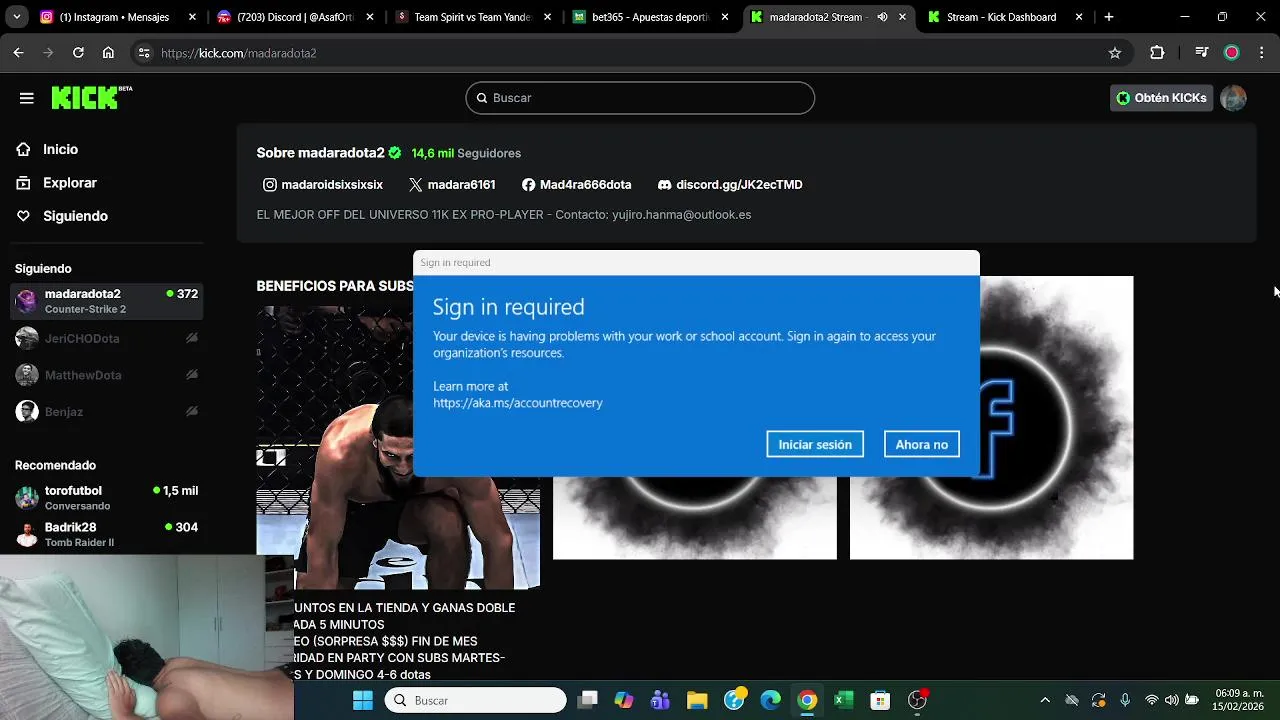Go to the browser home page
This screenshot has height=720, width=1280.
(x=108, y=53)
